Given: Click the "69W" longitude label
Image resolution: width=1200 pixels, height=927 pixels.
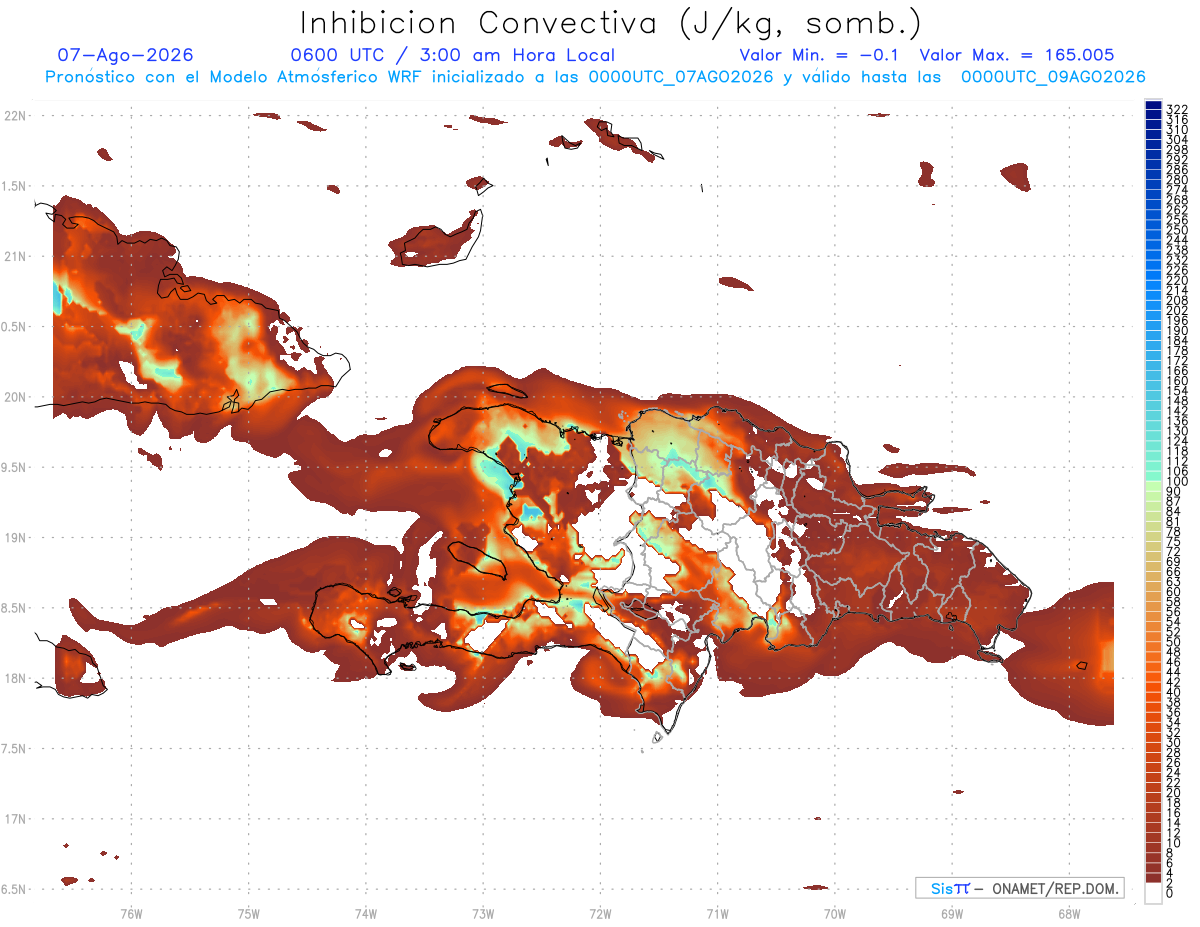Looking at the screenshot, I should click(x=952, y=914).
